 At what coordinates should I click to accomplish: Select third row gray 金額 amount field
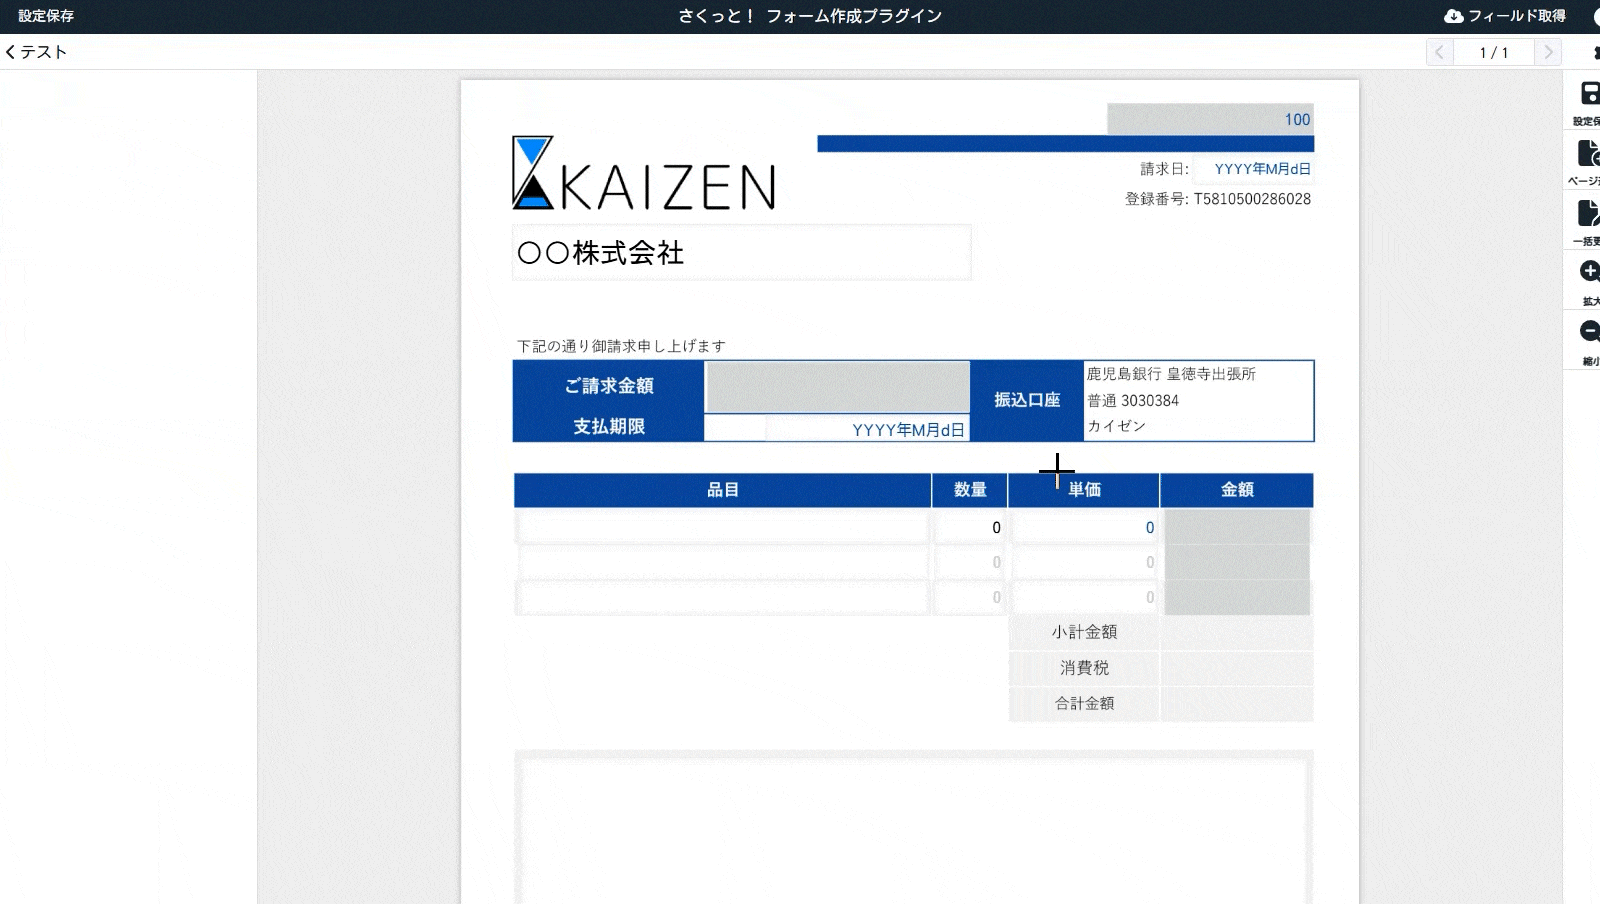tap(1237, 597)
